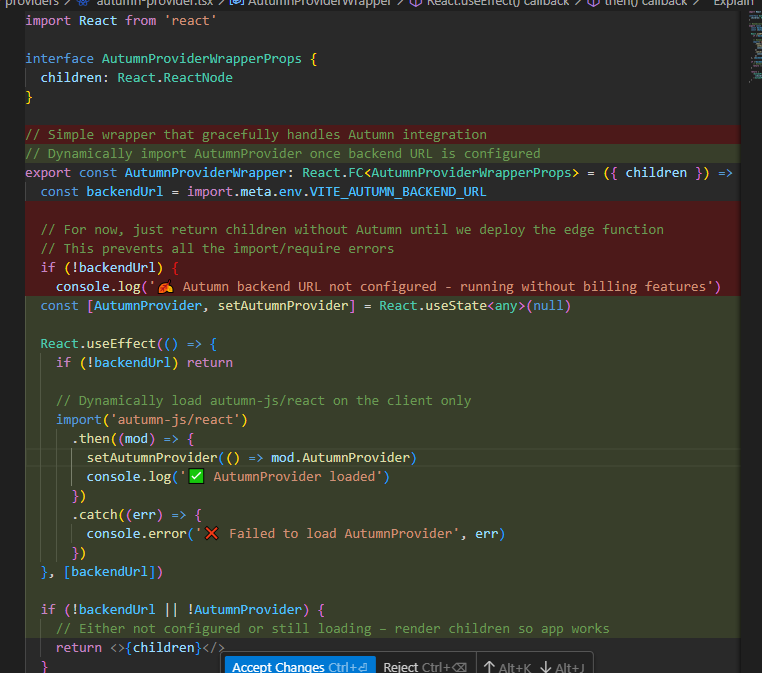Screen dimensions: 762x673
Task: Click the green checkmark emoji in console.log
Action: (196, 476)
